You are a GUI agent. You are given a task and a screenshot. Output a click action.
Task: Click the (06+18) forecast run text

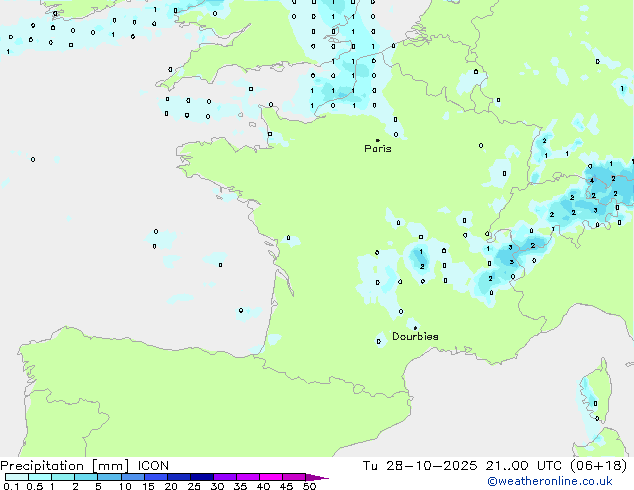pyautogui.click(x=599, y=466)
